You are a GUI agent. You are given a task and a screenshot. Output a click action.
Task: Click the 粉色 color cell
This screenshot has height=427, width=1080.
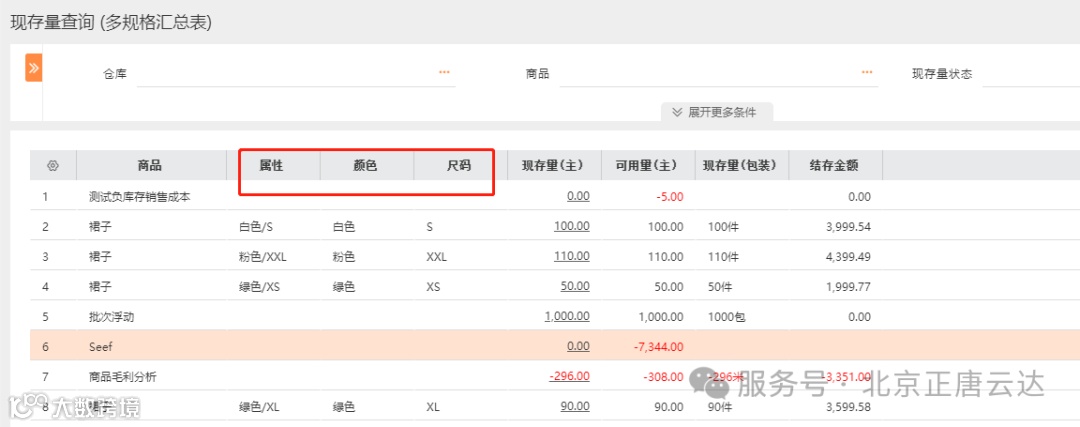[343, 257]
